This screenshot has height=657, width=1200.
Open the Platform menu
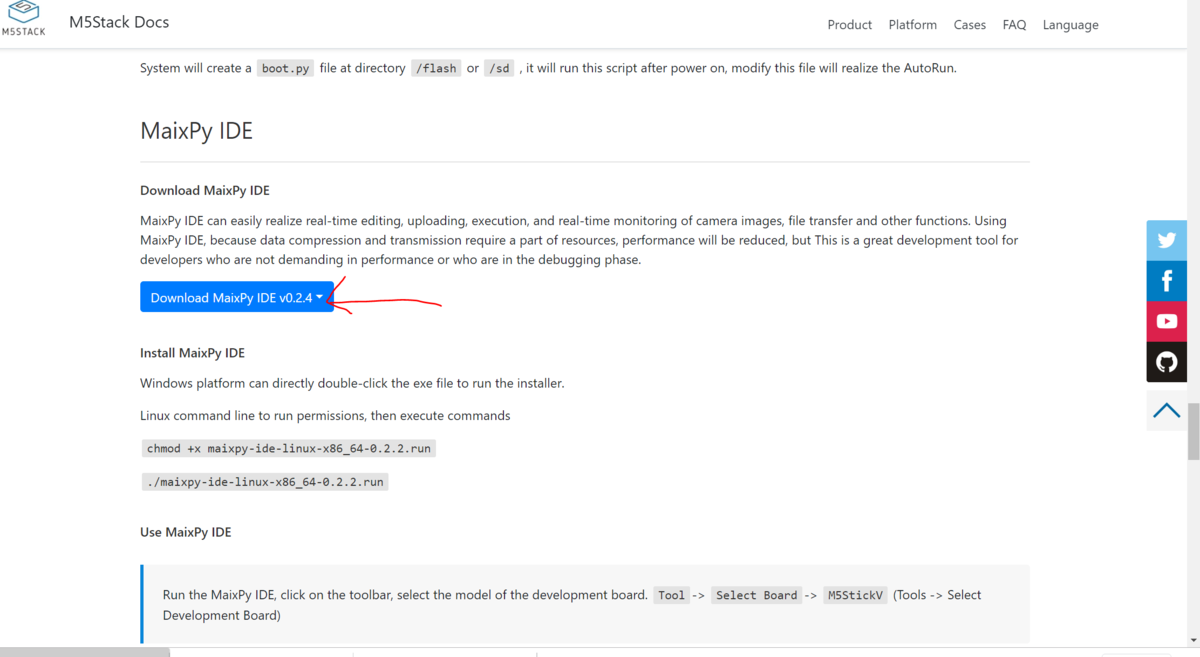(x=913, y=25)
